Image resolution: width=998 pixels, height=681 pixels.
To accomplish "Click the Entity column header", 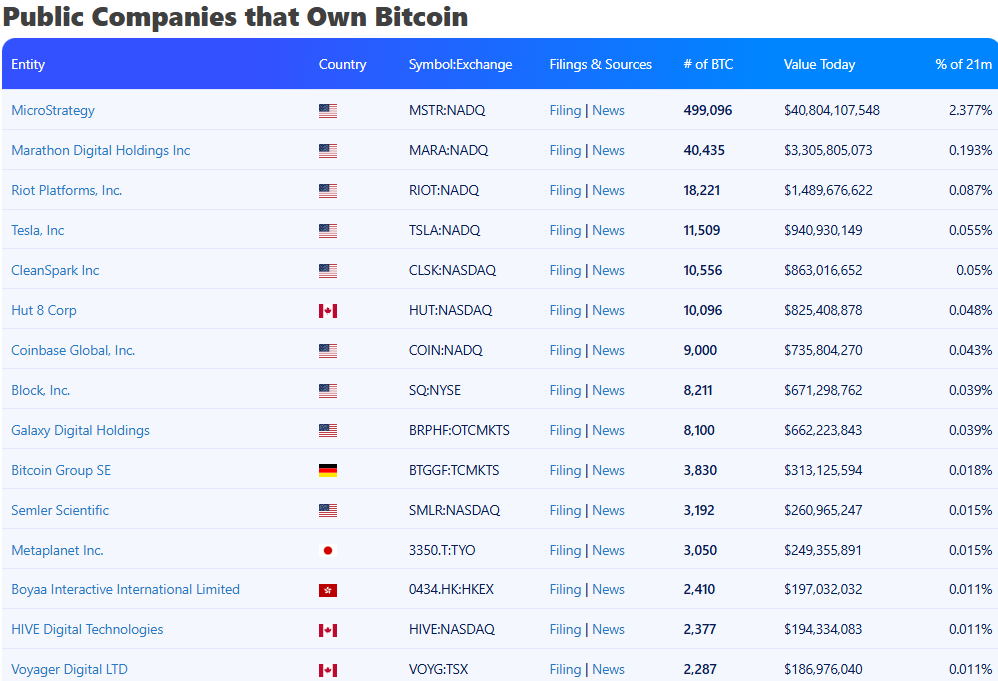I will (x=28, y=64).
